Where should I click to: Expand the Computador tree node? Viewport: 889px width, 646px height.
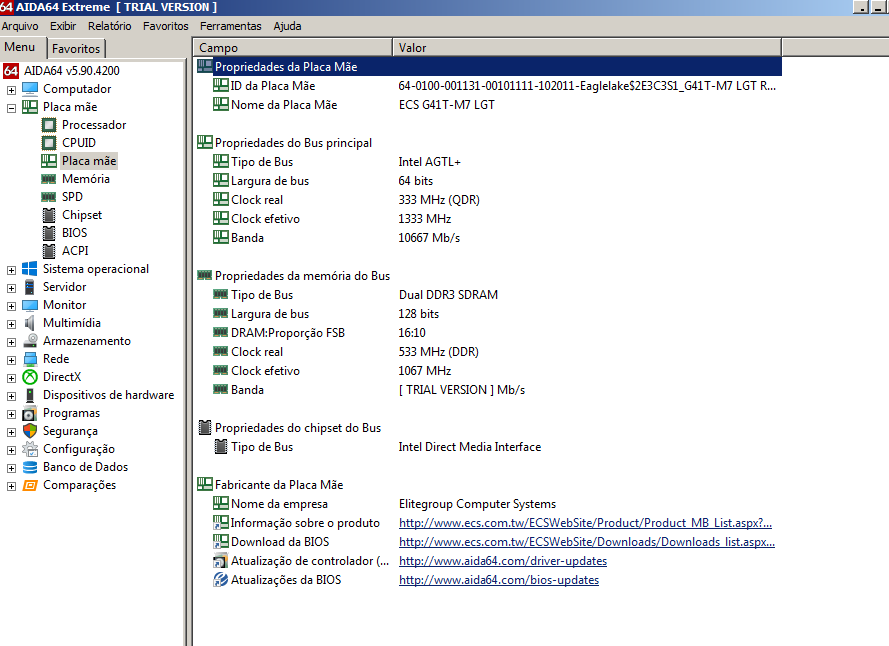11,90
